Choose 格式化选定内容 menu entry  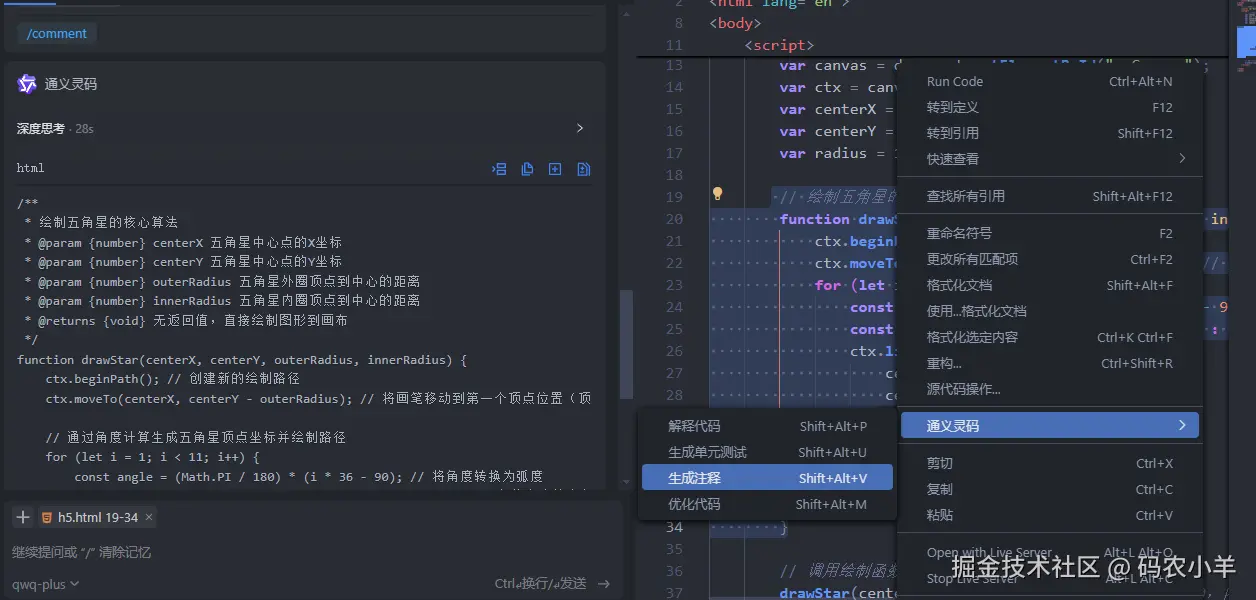coord(1049,337)
